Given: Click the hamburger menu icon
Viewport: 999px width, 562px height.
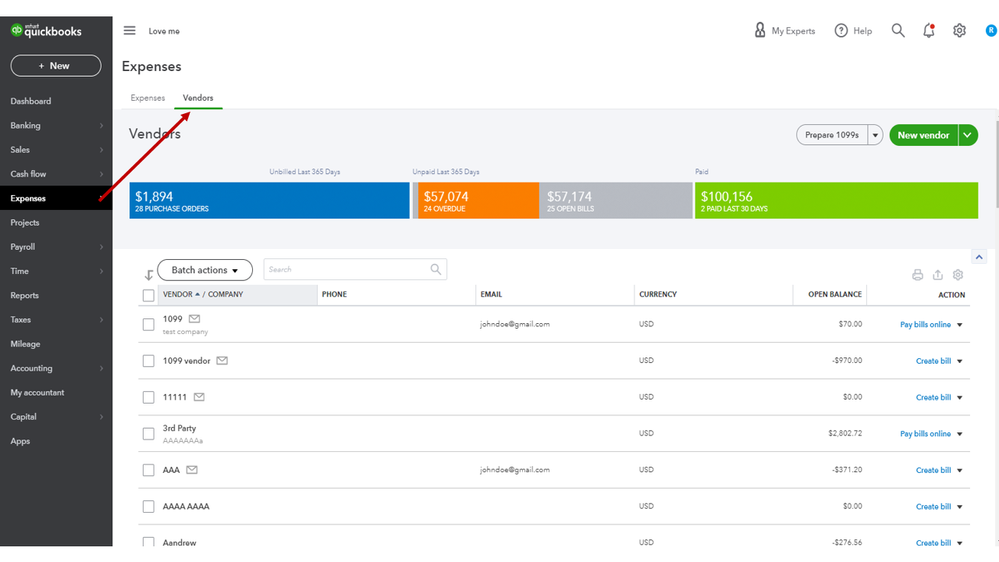Looking at the screenshot, I should coord(129,31).
